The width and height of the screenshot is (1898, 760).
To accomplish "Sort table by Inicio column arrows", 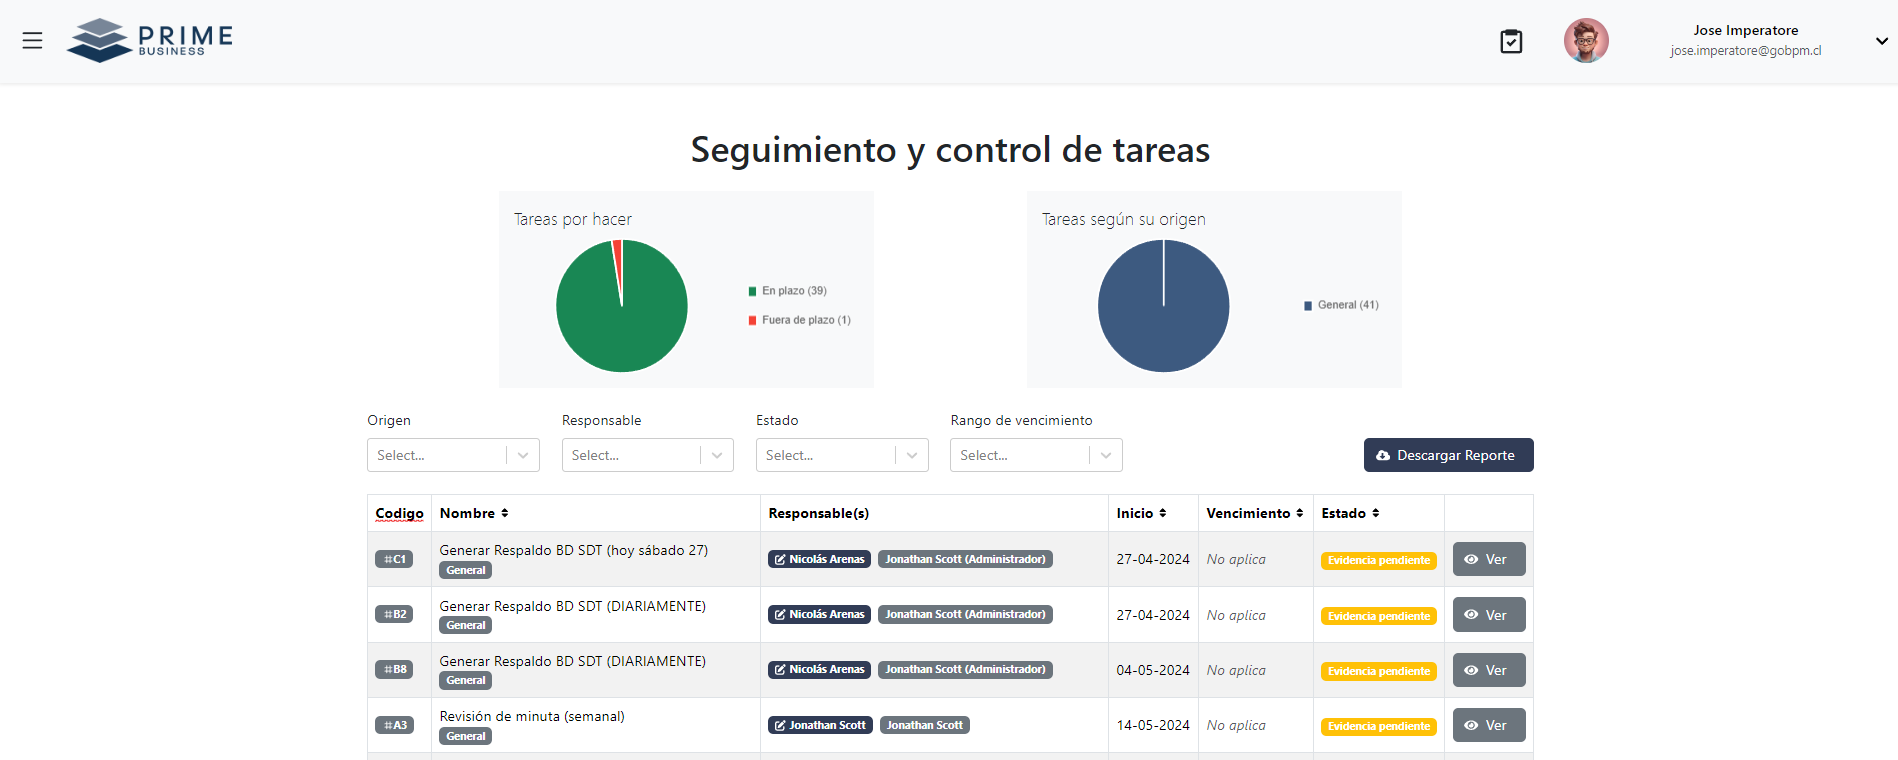I will point(1163,513).
